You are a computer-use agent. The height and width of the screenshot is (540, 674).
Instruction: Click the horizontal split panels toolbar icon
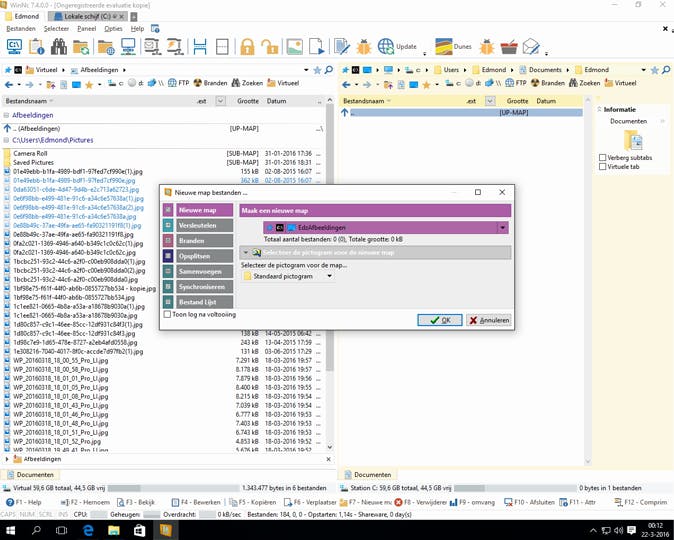200,46
